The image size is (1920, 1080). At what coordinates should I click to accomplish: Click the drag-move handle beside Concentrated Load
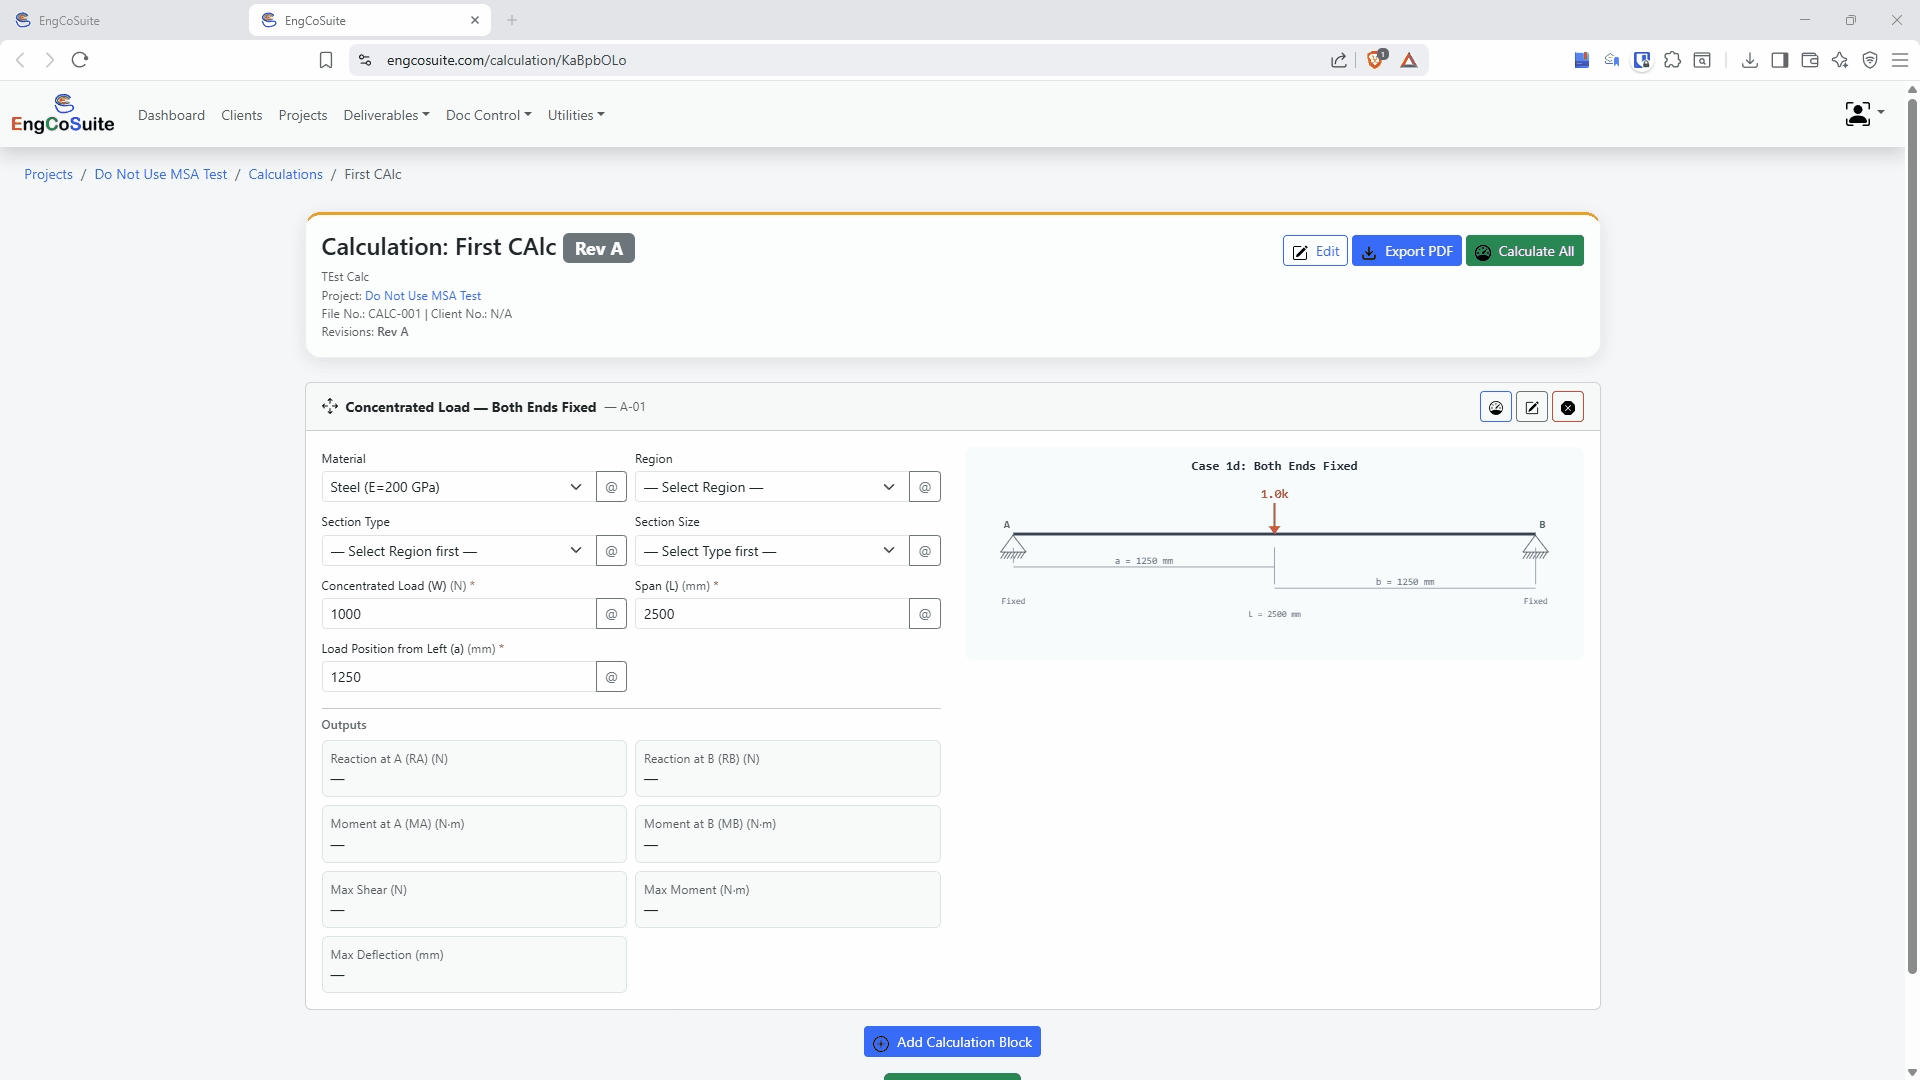330,406
